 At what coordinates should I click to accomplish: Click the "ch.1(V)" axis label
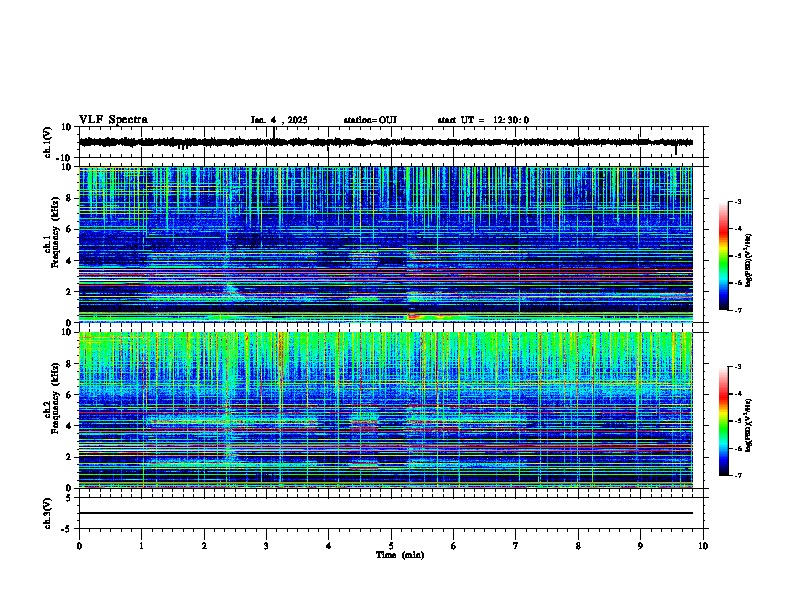coord(48,142)
